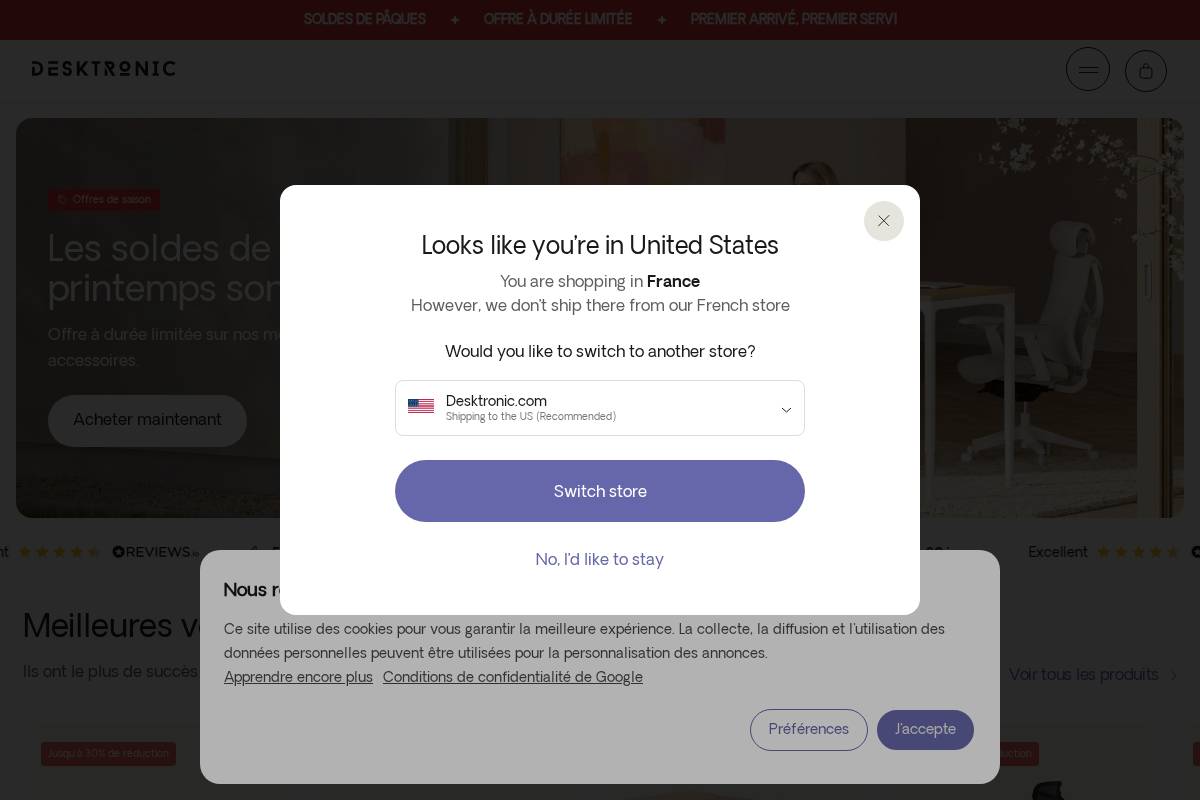Click the Desktronic logo
1200x800 pixels.
coord(103,69)
